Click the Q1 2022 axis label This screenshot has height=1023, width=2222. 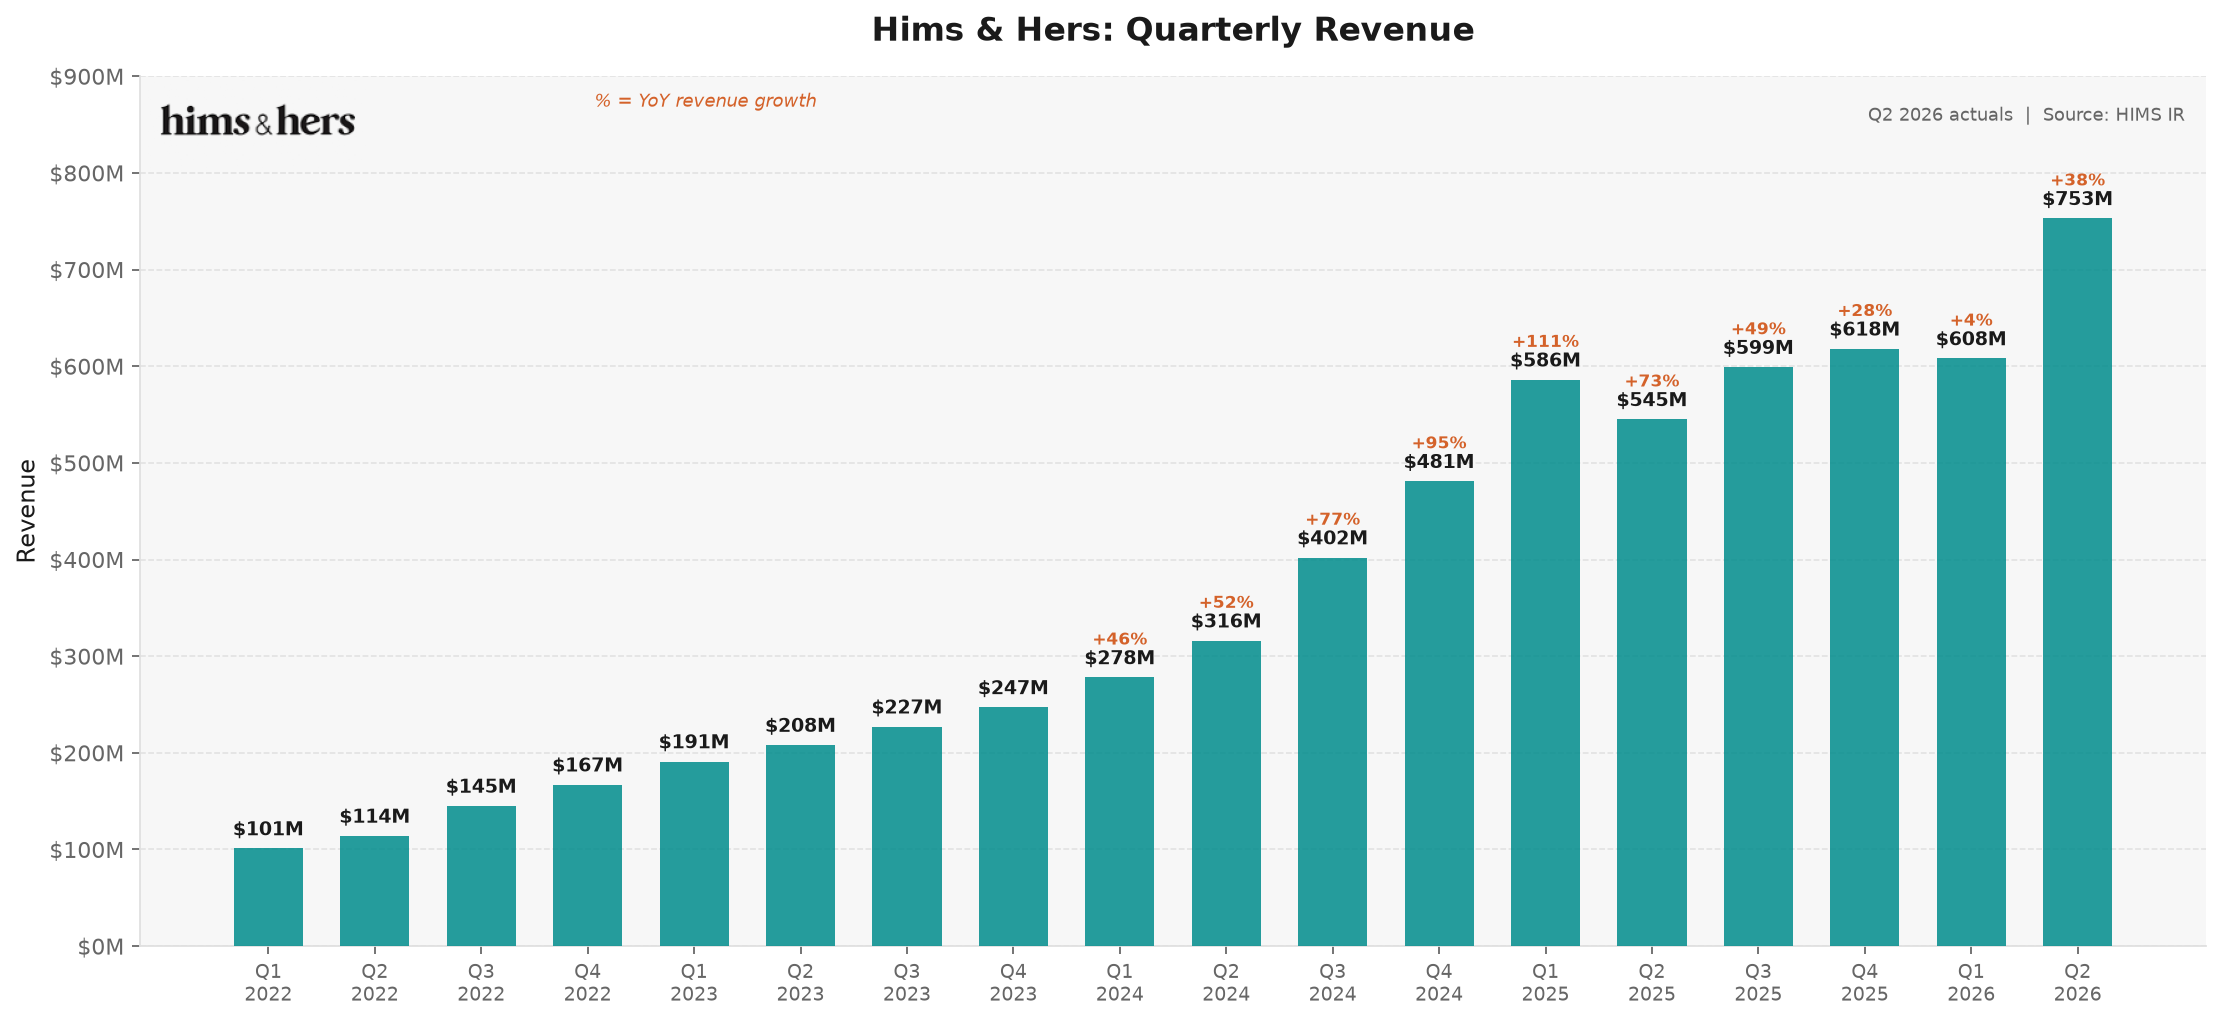pyautogui.click(x=268, y=983)
